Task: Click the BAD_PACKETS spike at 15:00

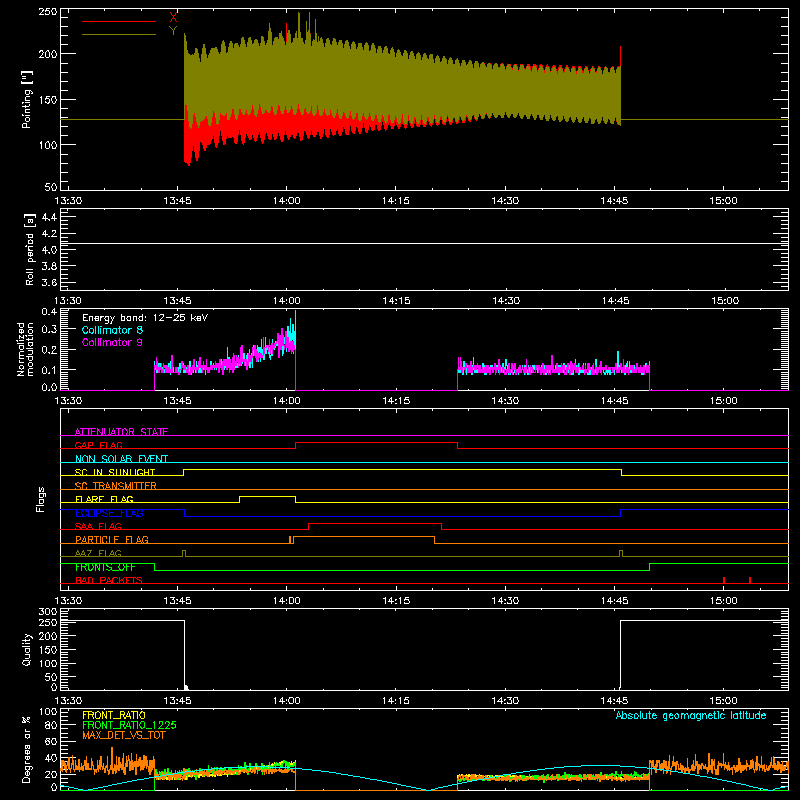Action: (x=724, y=580)
